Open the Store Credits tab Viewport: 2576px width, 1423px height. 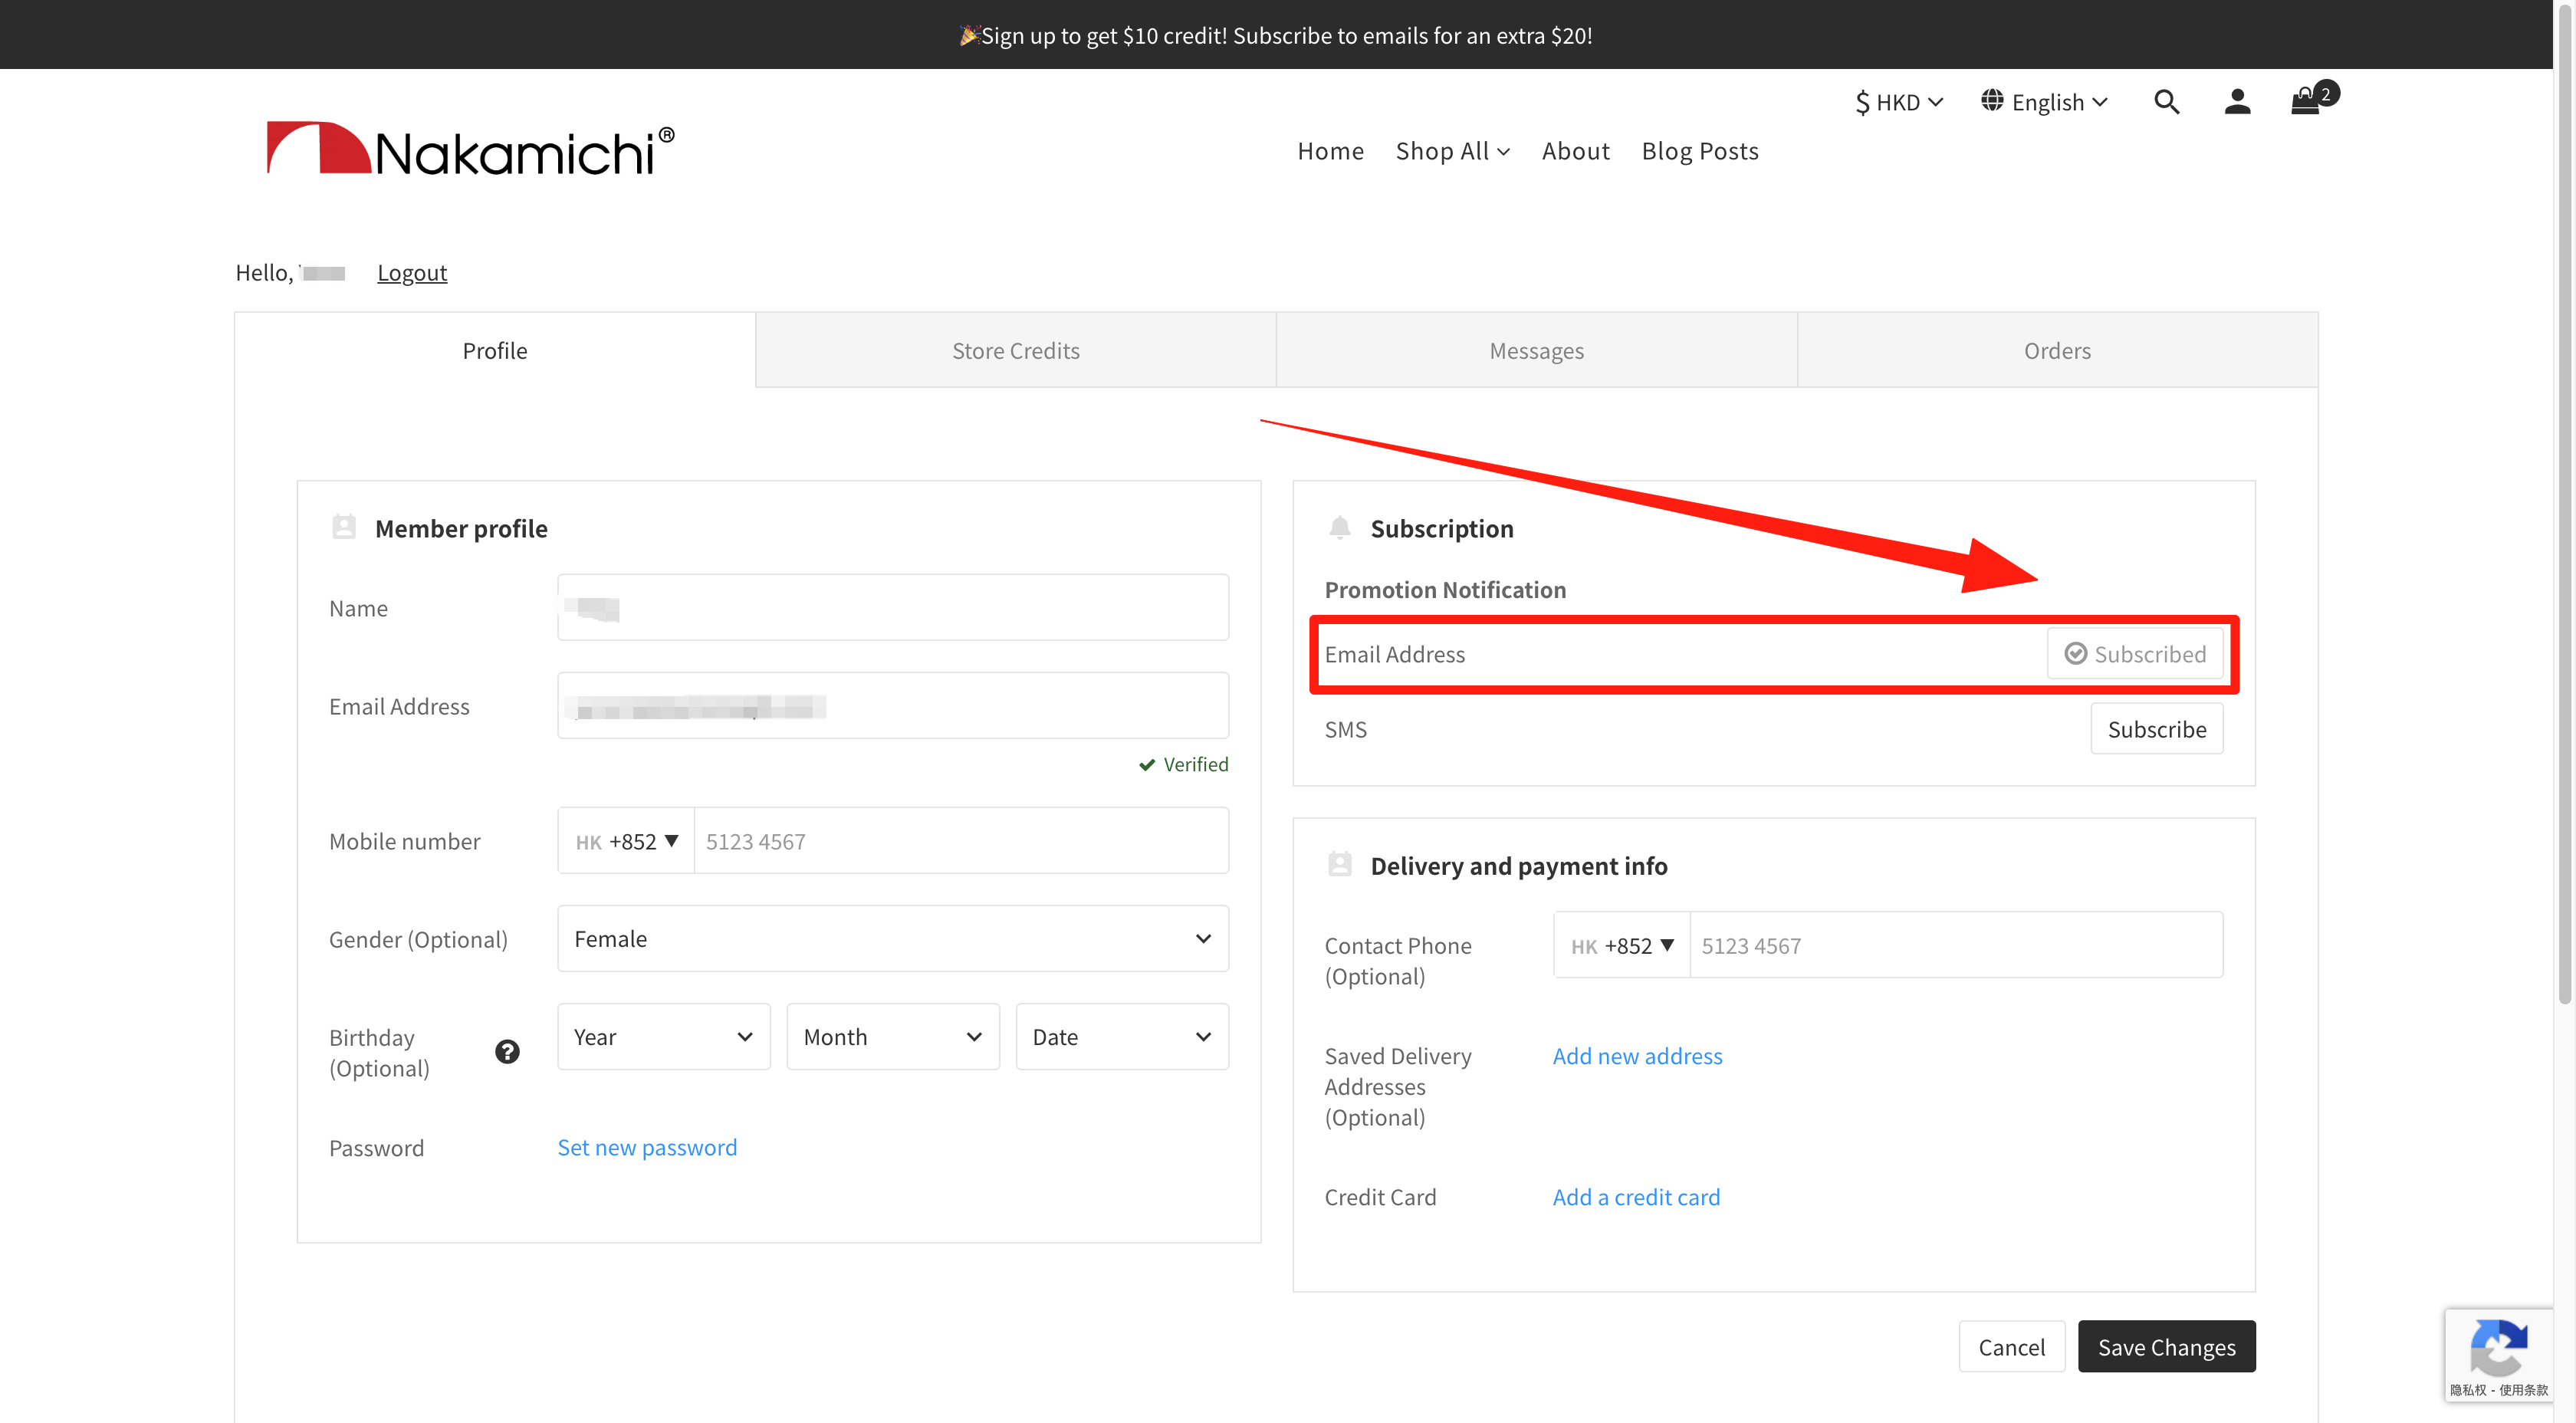(1015, 350)
